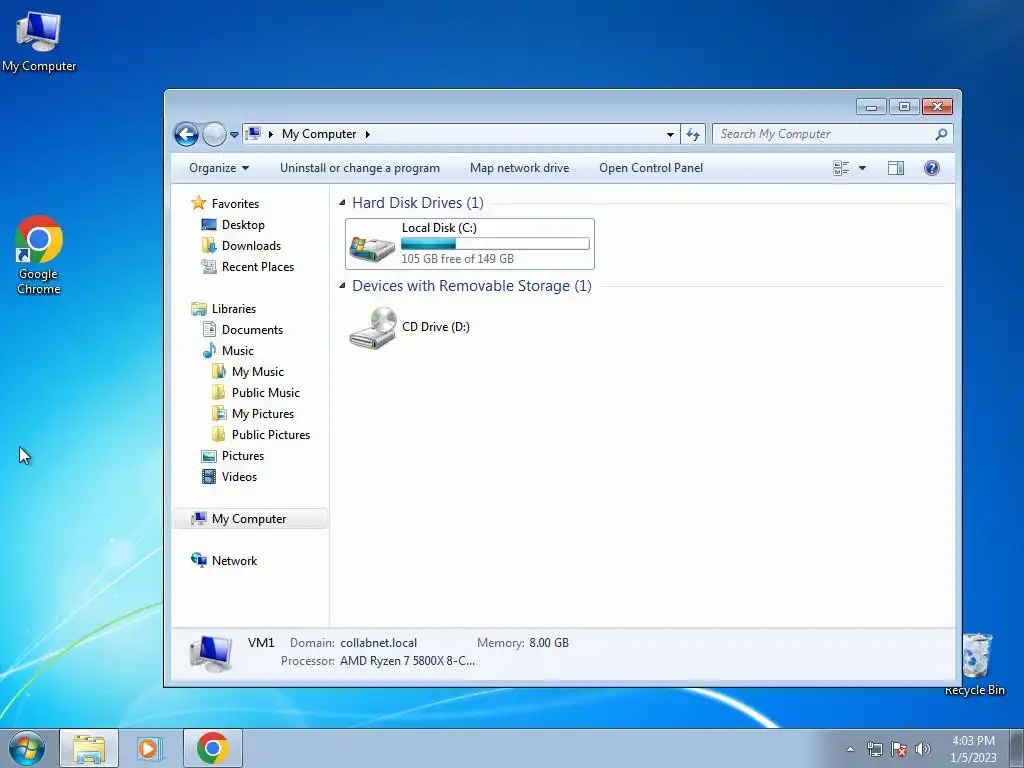Open the Windows Start button
1024x768 pixels.
(26, 748)
